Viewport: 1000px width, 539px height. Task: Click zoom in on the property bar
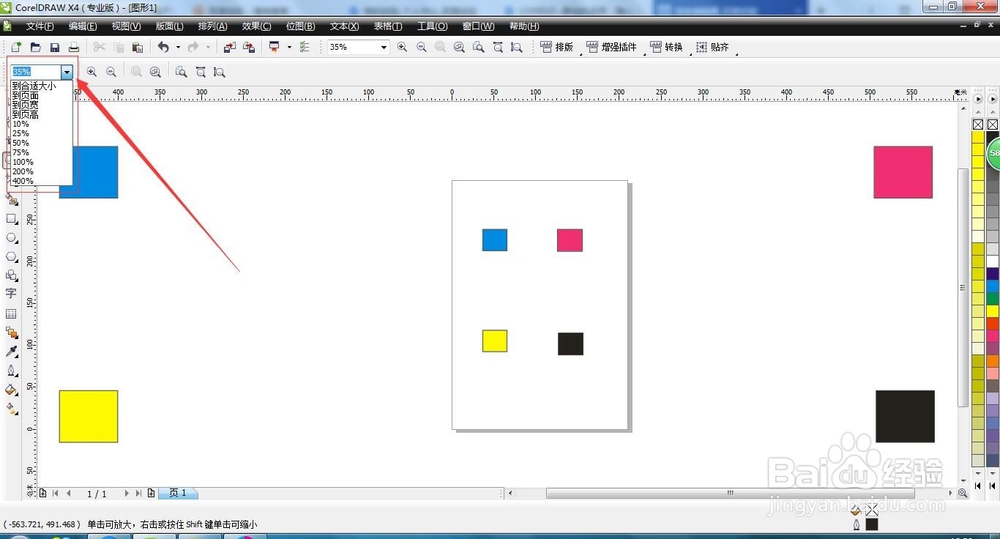(92, 72)
